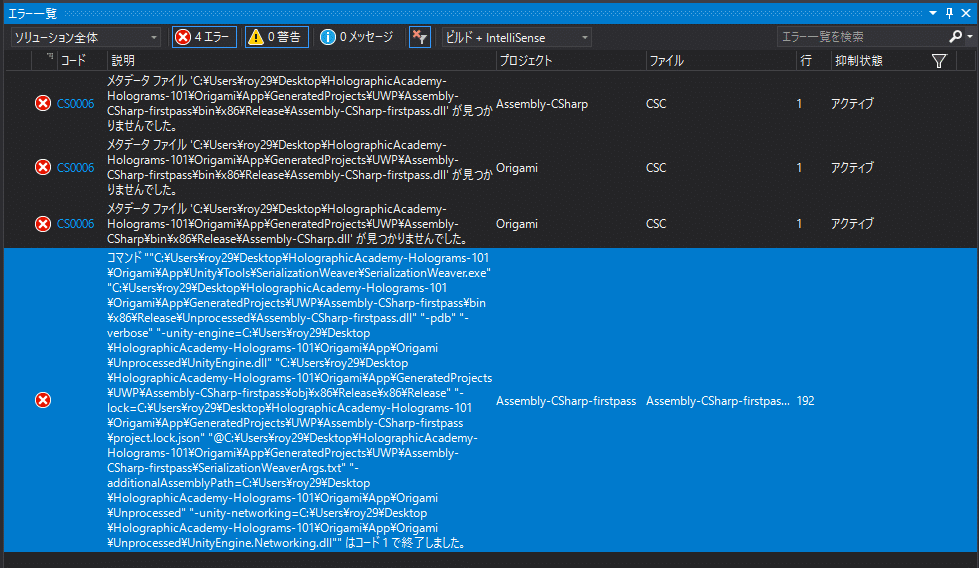979x568 pixels.
Task: Close the エラー一覧 panel
Action: 966,13
